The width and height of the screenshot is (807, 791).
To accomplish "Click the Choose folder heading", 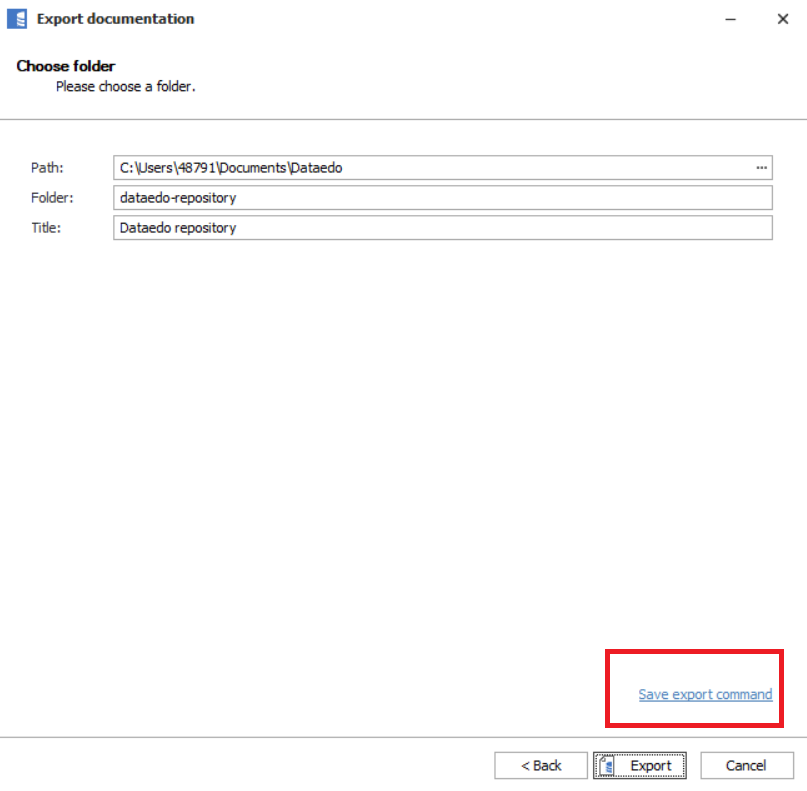I will pos(66,66).
